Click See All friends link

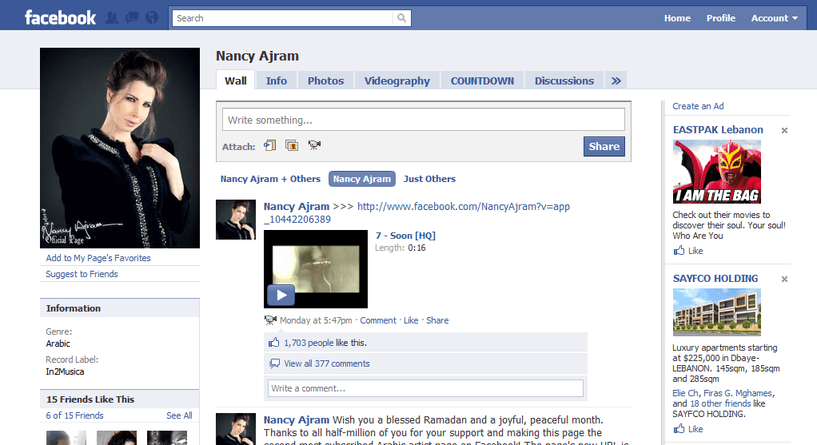click(179, 416)
